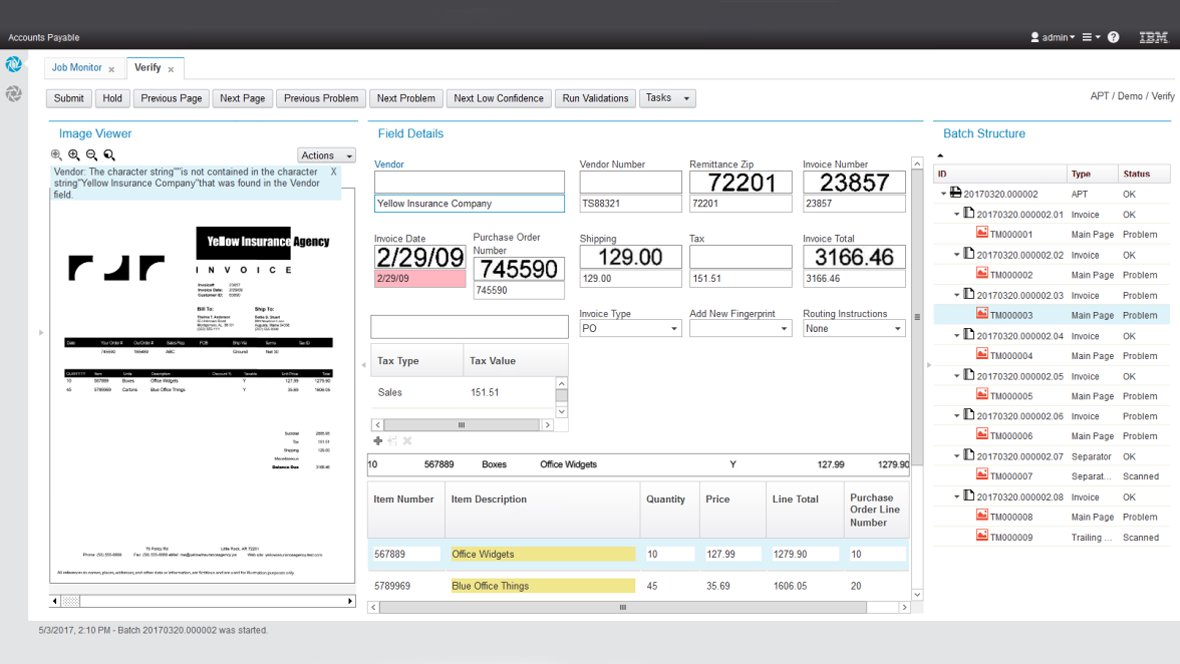Open the Invoice Type dropdown
The height and width of the screenshot is (664, 1180).
(629, 328)
